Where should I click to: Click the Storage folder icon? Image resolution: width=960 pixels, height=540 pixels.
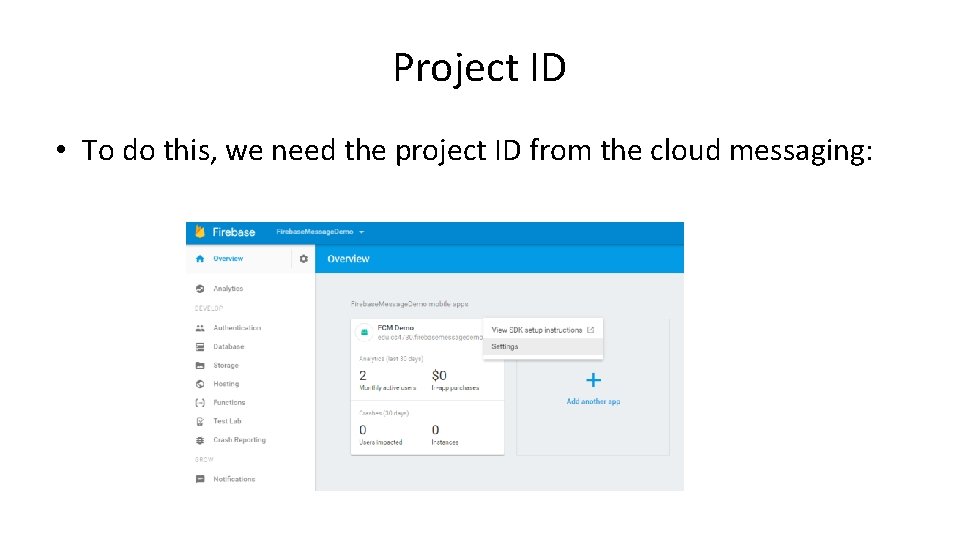(200, 366)
